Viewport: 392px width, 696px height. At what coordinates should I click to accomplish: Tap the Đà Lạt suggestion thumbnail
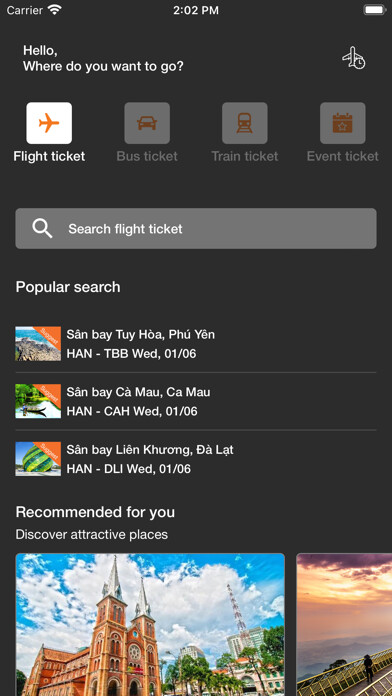coord(38,459)
